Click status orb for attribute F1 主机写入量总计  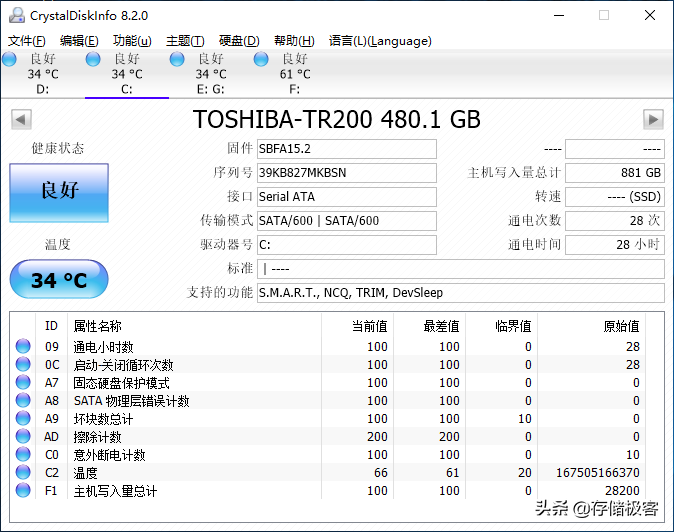click(23, 490)
